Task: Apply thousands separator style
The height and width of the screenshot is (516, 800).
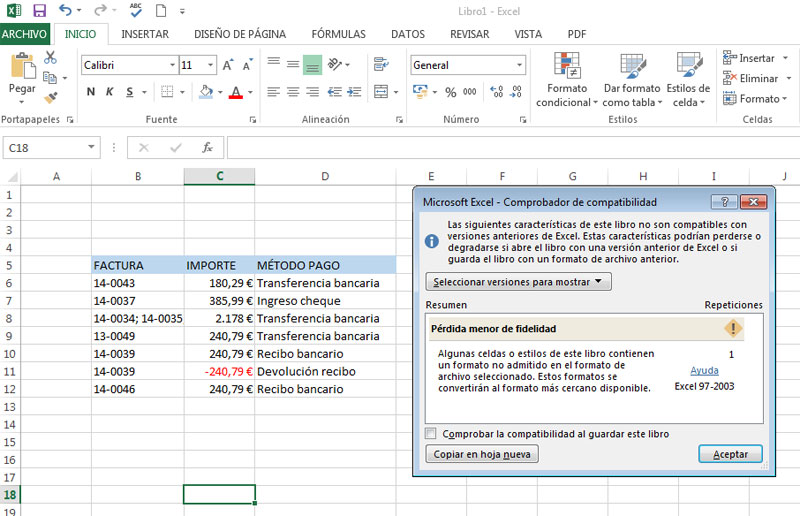Action: [469, 92]
